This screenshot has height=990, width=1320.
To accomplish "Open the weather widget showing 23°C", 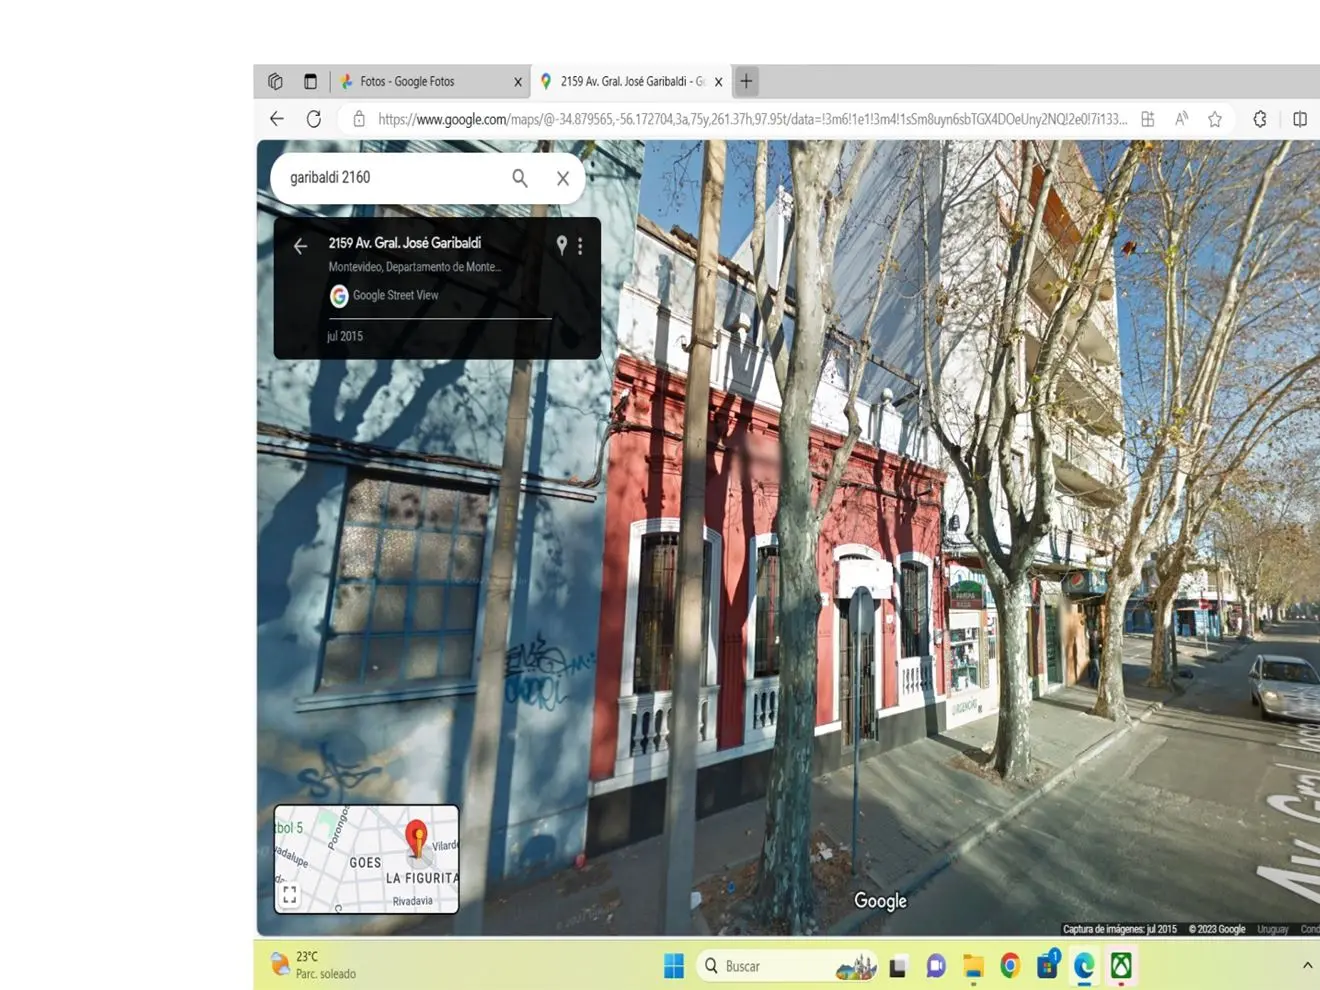I will (x=314, y=965).
